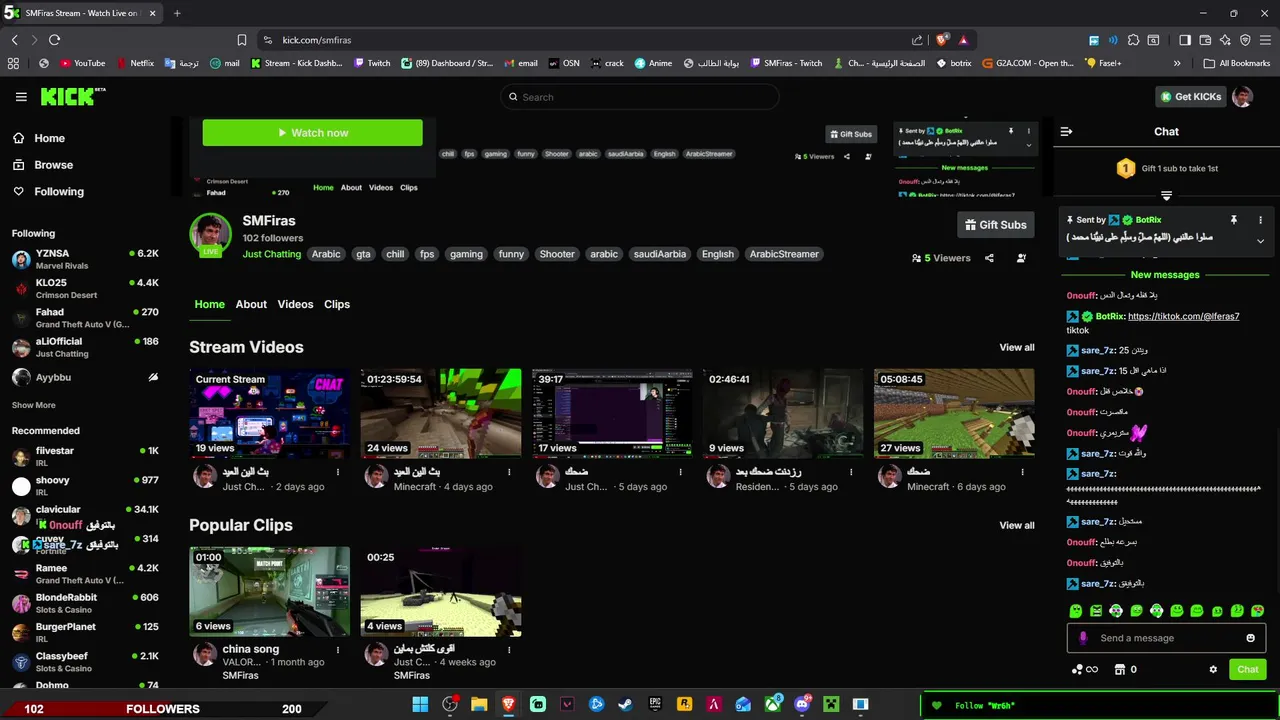
Task: Click the follow-user icon beside share
Action: [x=1021, y=258]
